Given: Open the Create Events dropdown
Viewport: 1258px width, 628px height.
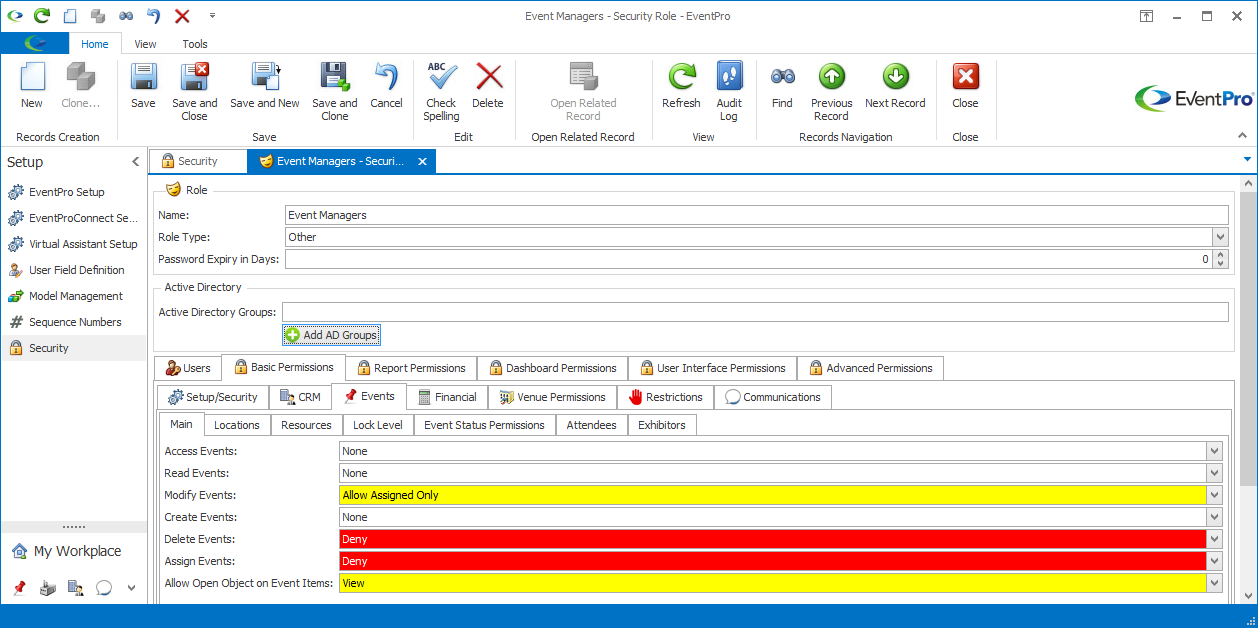Looking at the screenshot, I should 1214,517.
